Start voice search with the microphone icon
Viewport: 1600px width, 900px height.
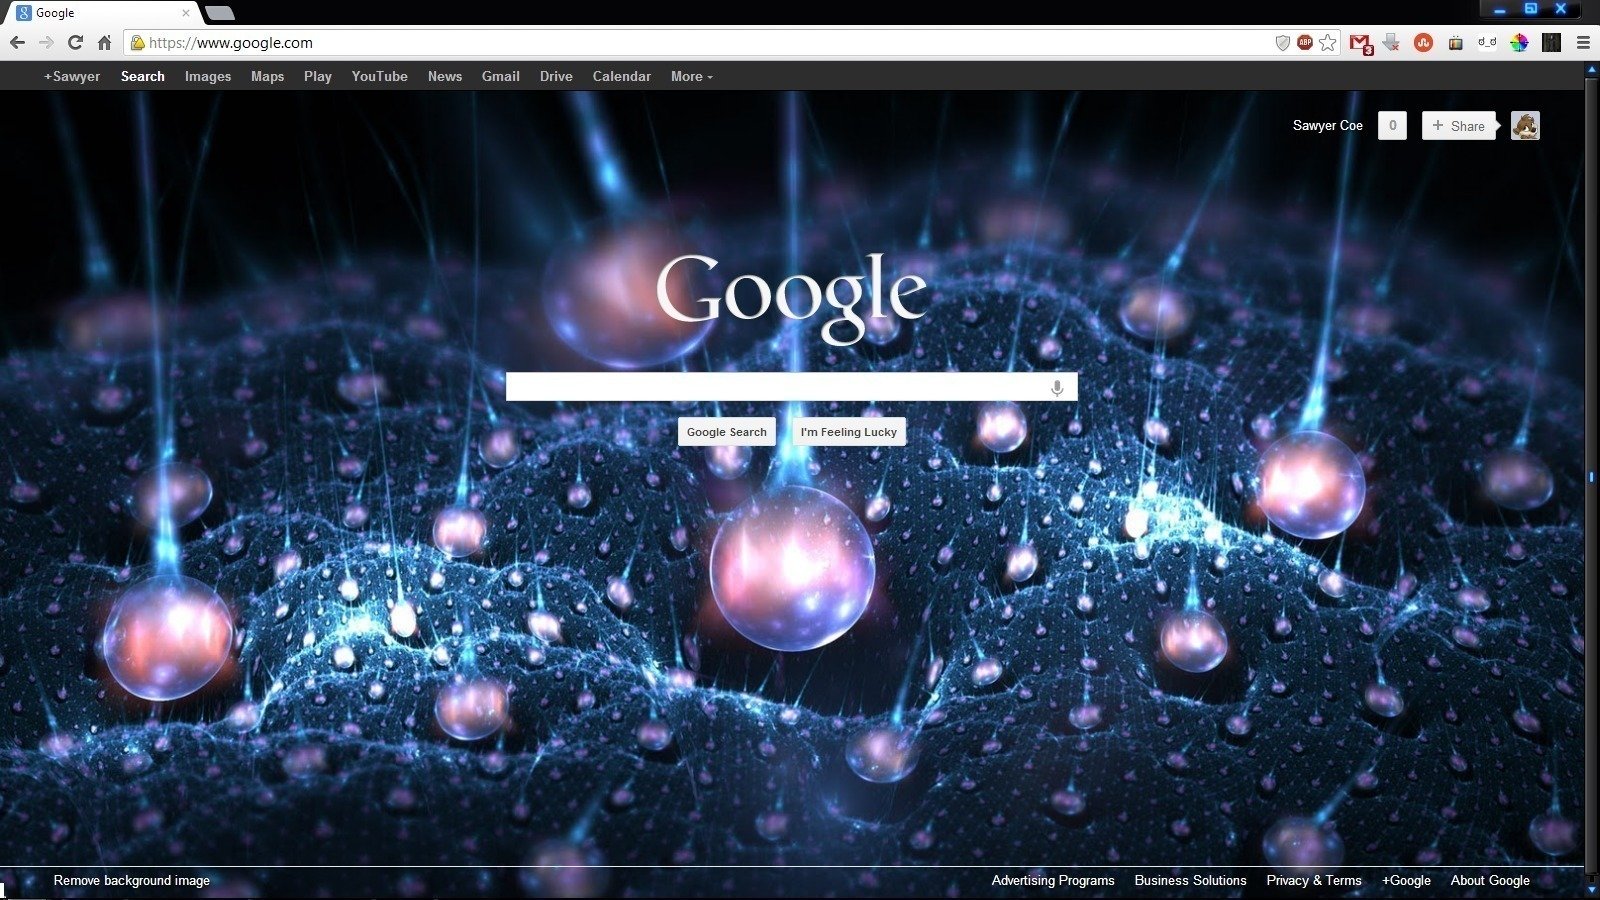coord(1057,388)
